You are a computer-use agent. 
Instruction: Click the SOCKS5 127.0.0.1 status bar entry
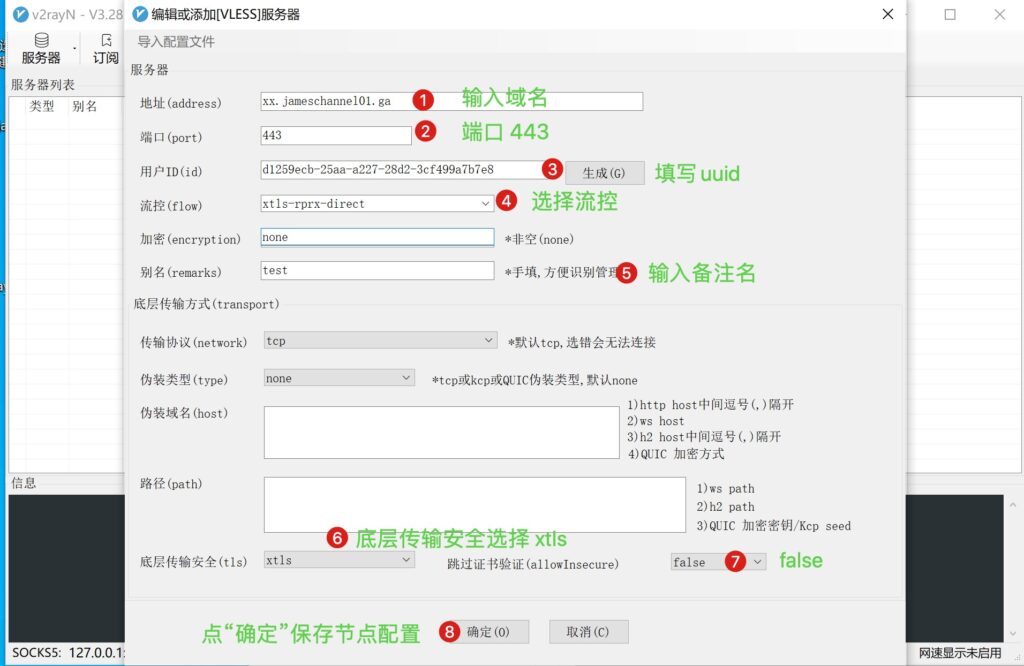point(68,653)
